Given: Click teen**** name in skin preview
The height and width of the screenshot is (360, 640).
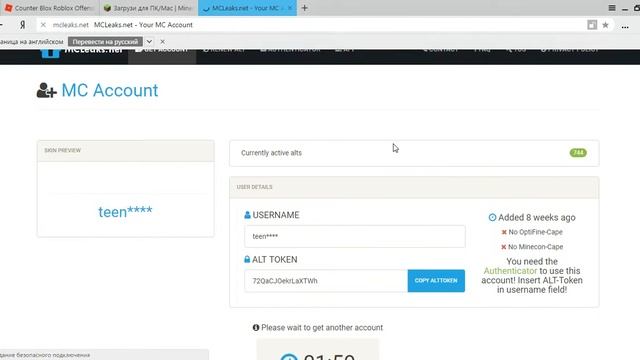Looking at the screenshot, I should (125, 211).
